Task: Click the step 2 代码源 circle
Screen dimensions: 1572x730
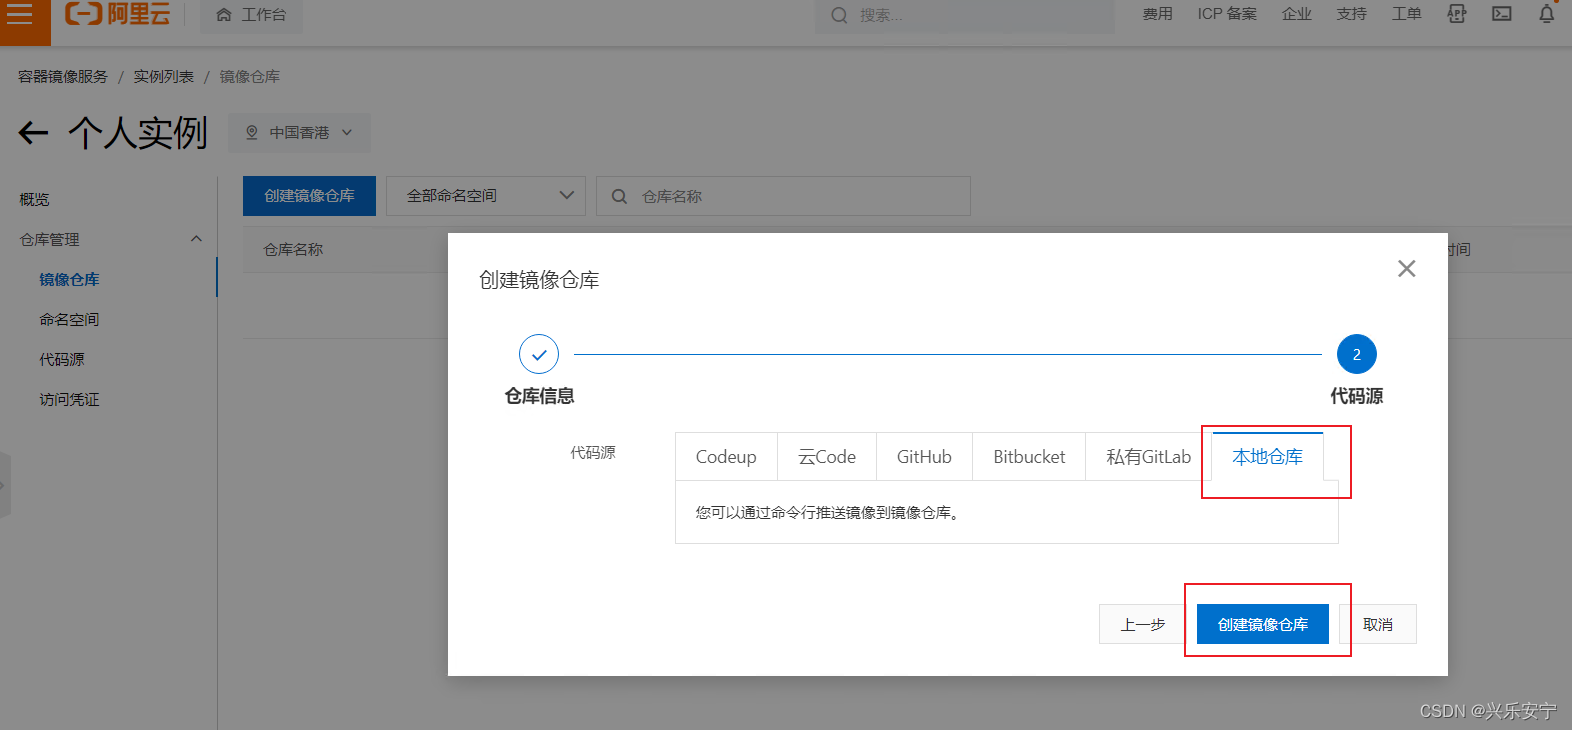Action: coord(1357,354)
